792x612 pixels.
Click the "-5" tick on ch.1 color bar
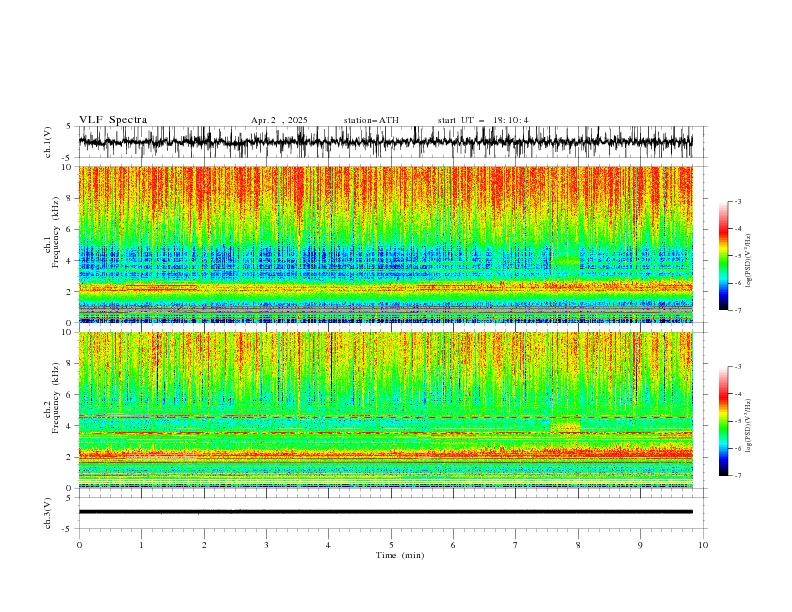click(x=737, y=256)
